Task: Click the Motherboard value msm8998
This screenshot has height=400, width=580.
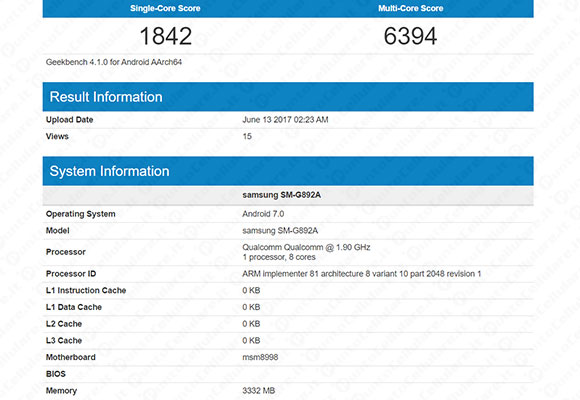Action: 260,357
